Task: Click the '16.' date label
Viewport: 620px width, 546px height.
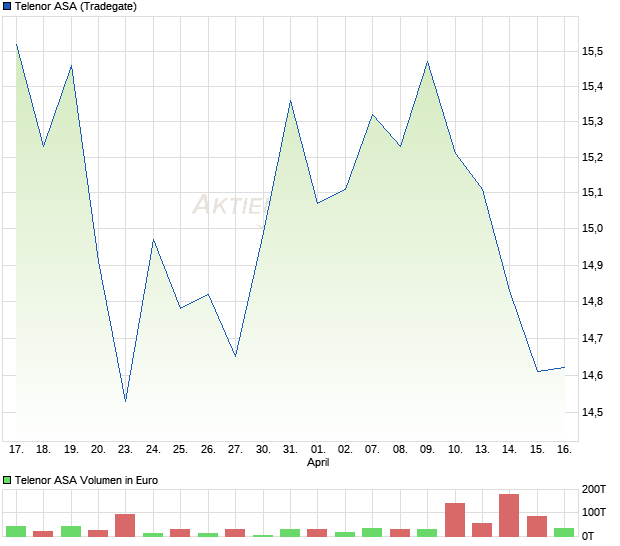Action: pyautogui.click(x=564, y=450)
